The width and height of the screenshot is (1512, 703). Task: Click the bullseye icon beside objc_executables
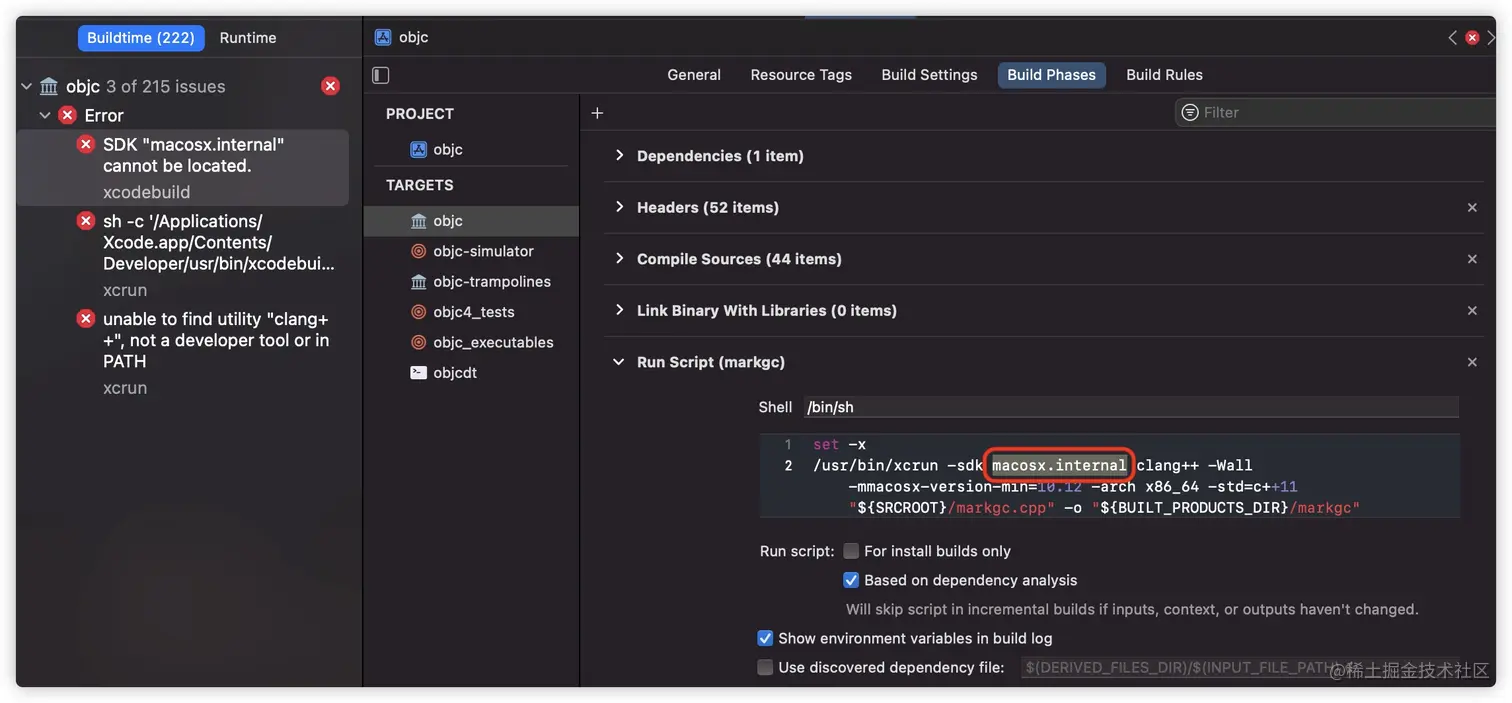pyautogui.click(x=418, y=342)
